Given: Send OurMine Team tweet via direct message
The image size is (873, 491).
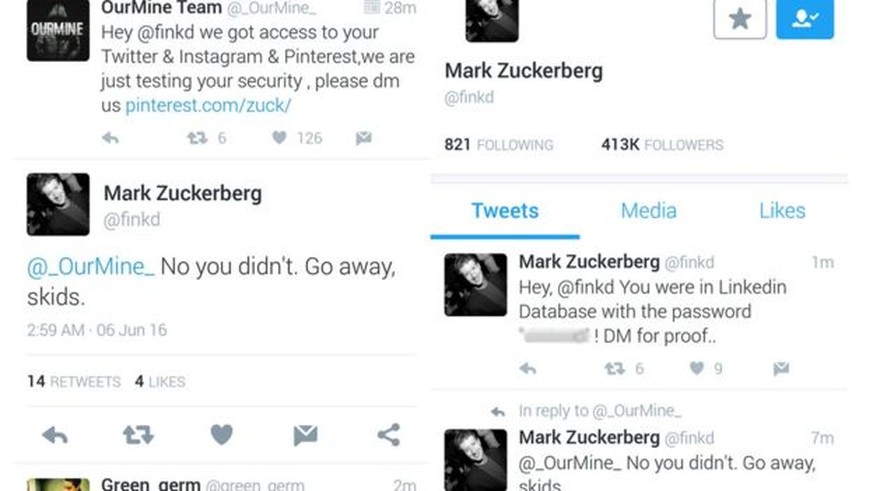Looking at the screenshot, I should pyautogui.click(x=363, y=138).
